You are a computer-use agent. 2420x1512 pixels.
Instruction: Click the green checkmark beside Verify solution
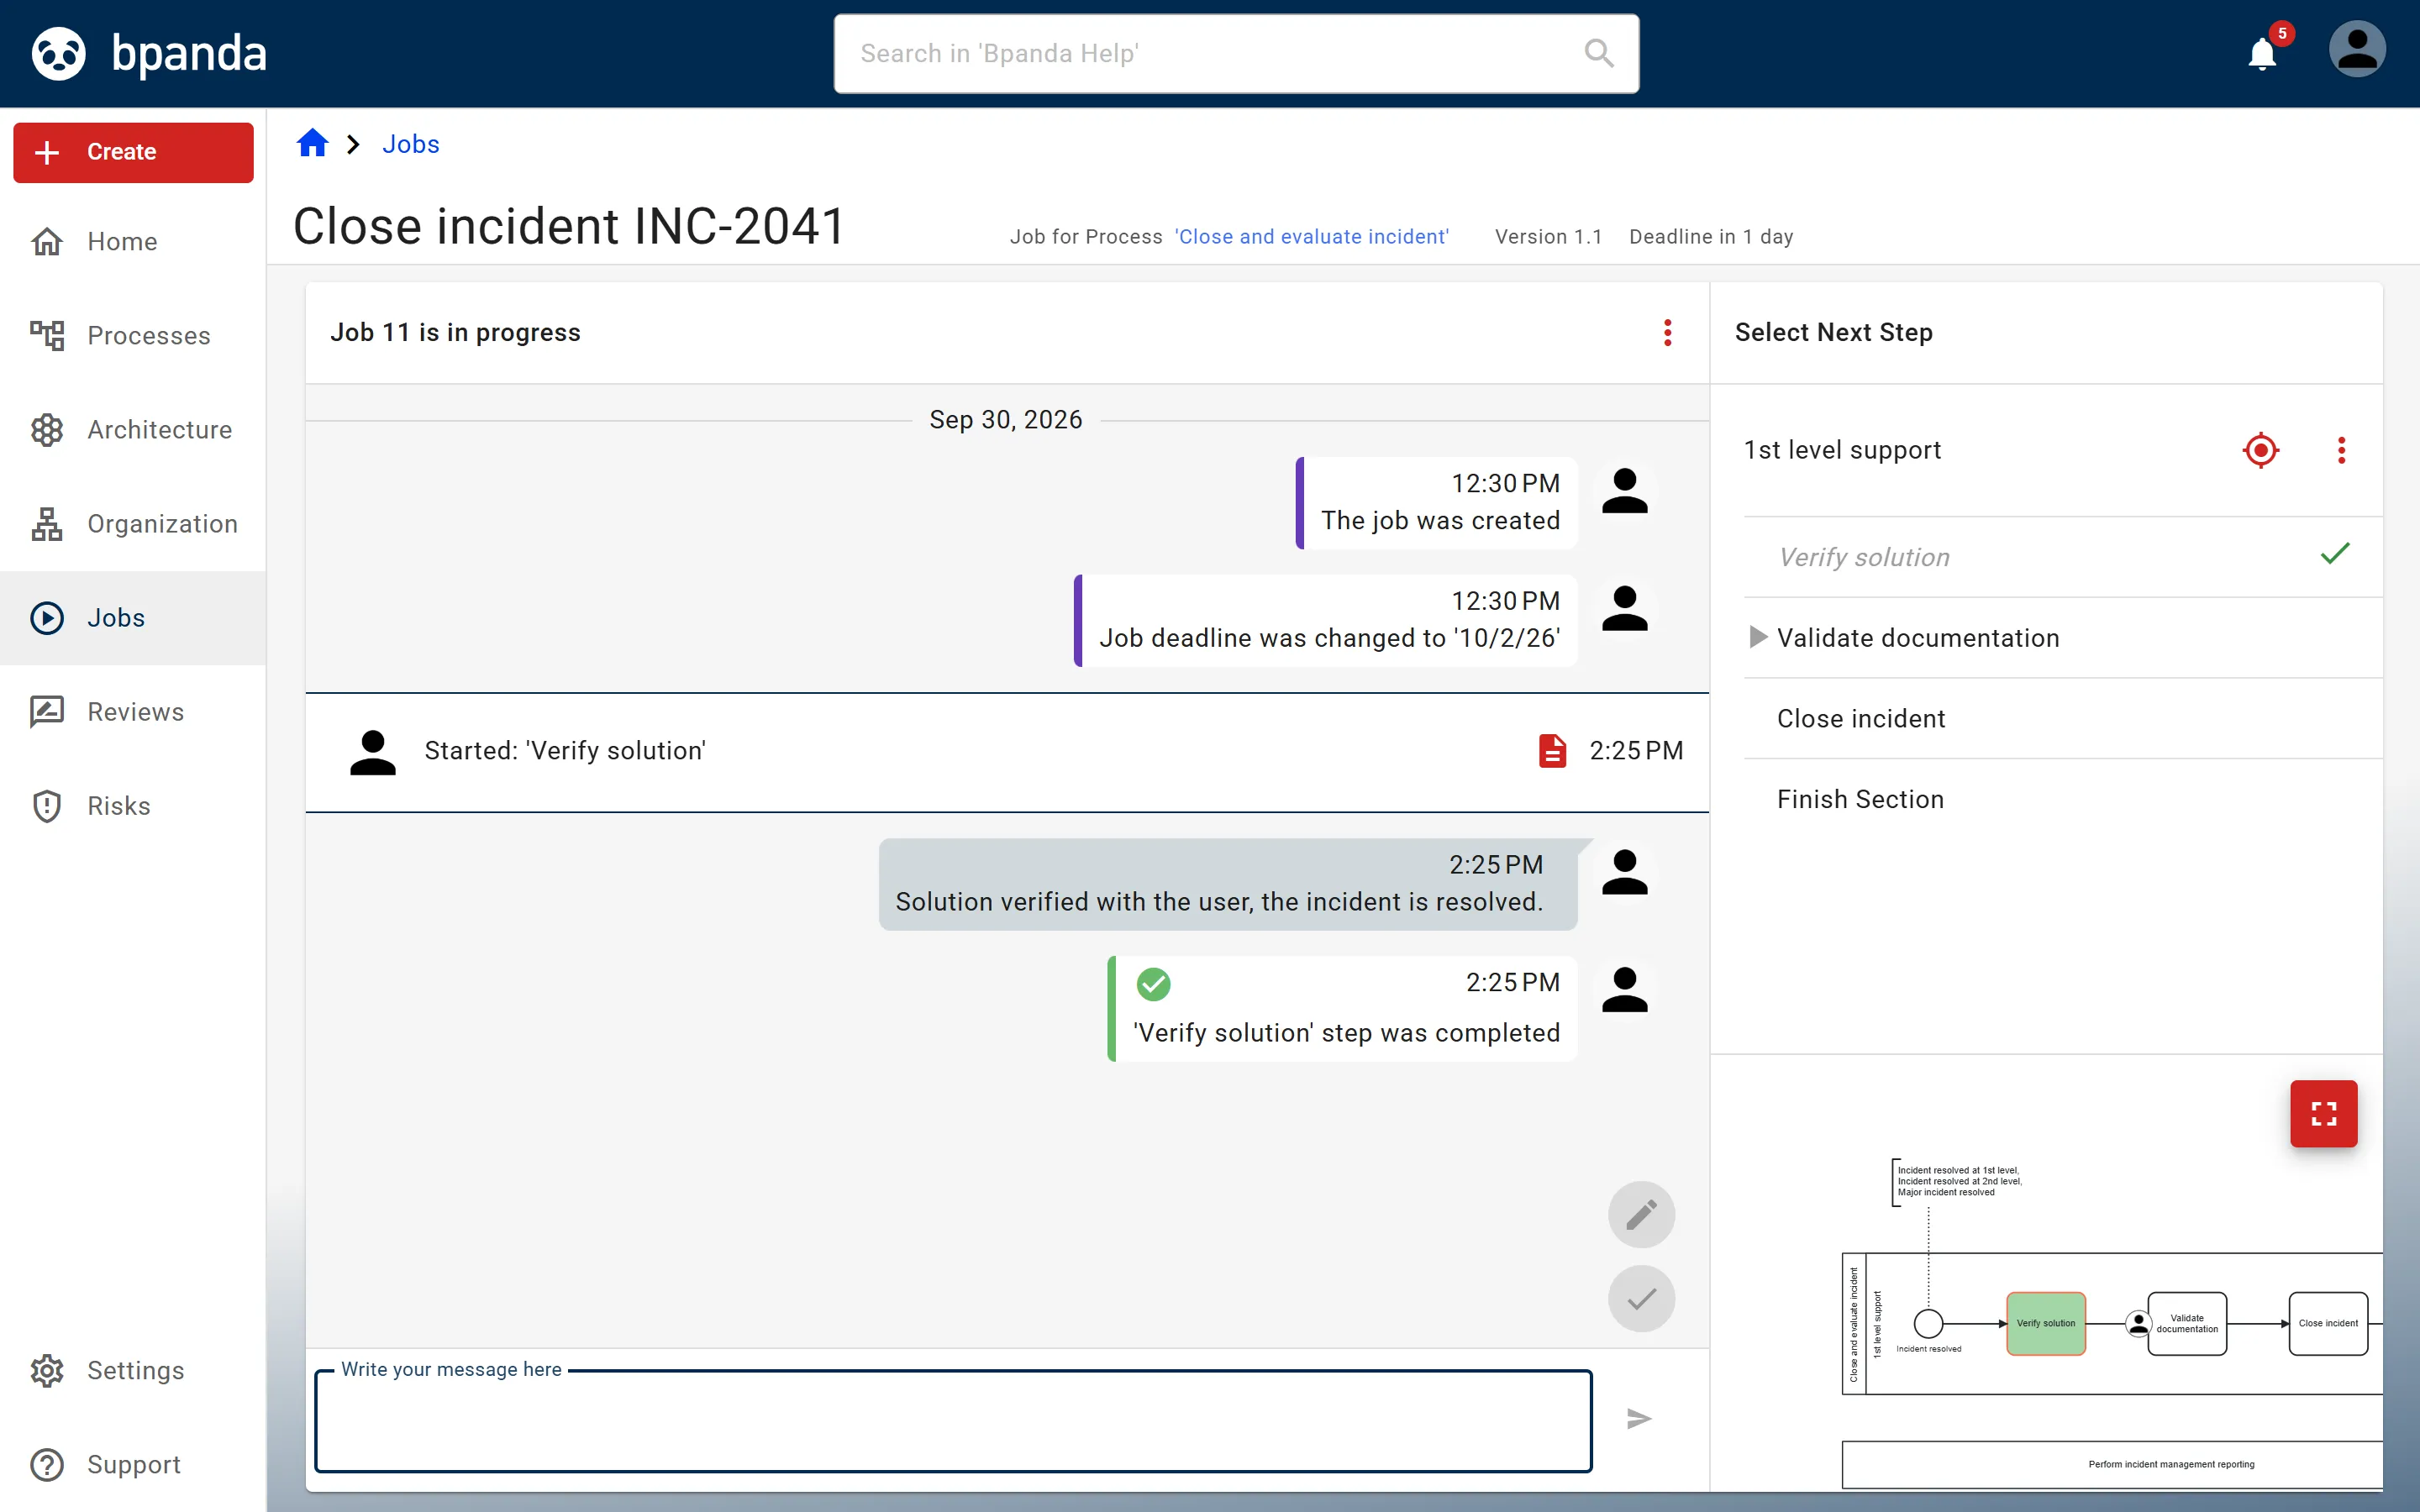[x=2335, y=554]
